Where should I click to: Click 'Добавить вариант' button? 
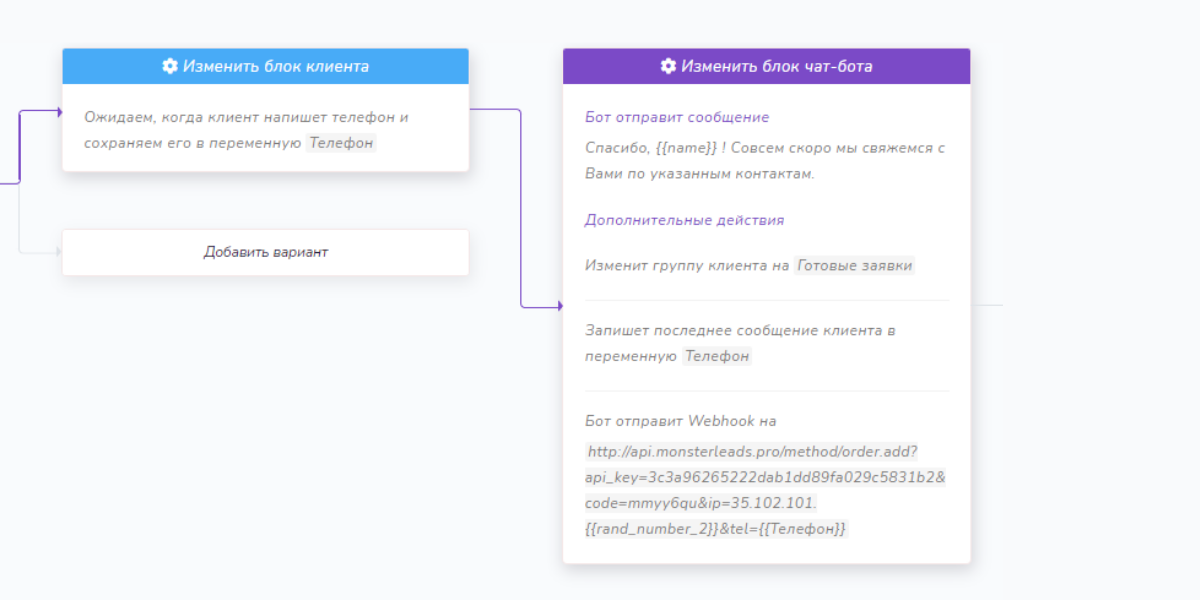[265, 252]
